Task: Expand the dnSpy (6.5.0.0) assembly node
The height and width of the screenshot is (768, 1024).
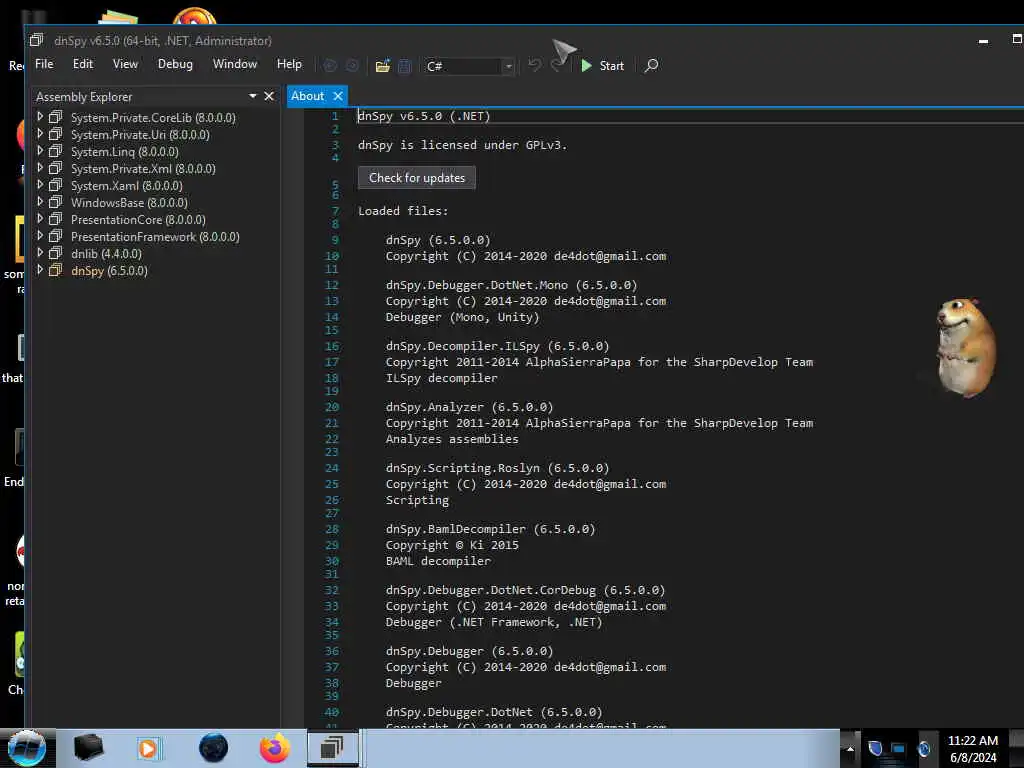Action: point(40,269)
